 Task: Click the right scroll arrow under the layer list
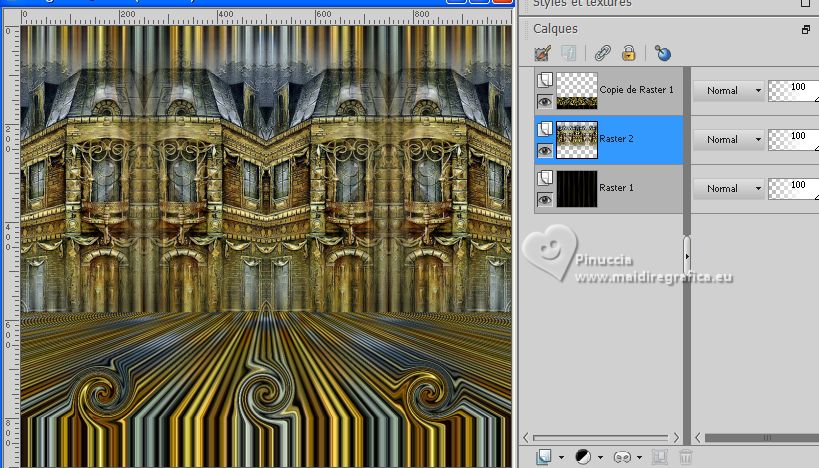pyautogui.click(x=676, y=437)
